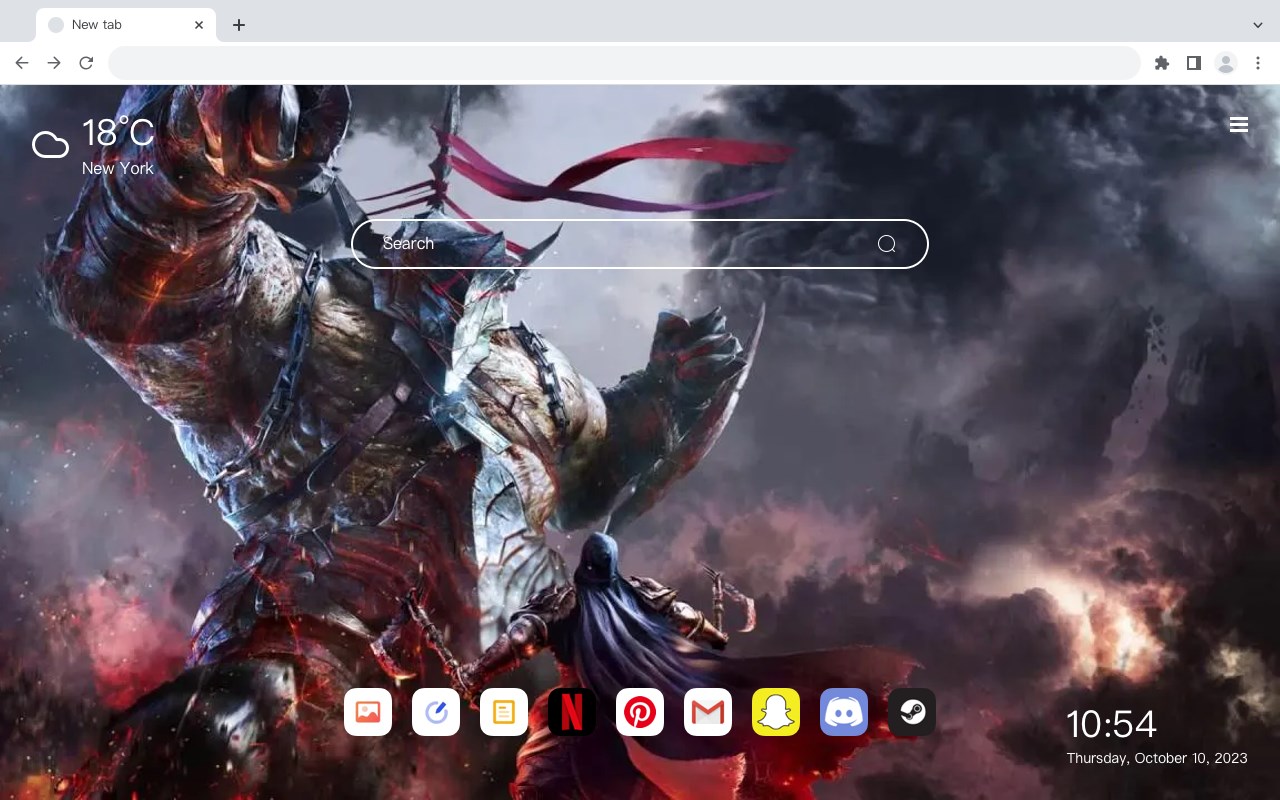The height and width of the screenshot is (800, 1280).
Task: Open the Chrome three-dot menu
Action: tap(1258, 63)
